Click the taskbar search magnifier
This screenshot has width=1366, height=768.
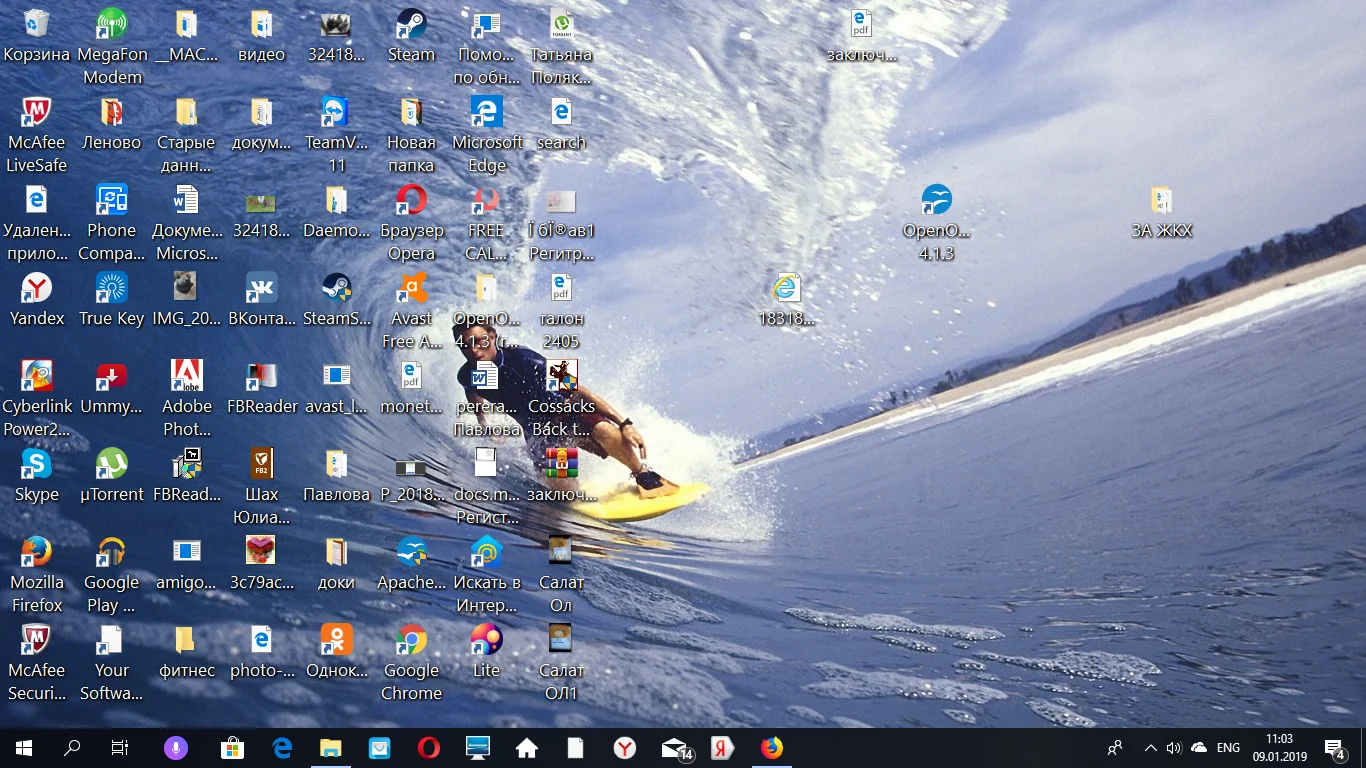coord(72,748)
